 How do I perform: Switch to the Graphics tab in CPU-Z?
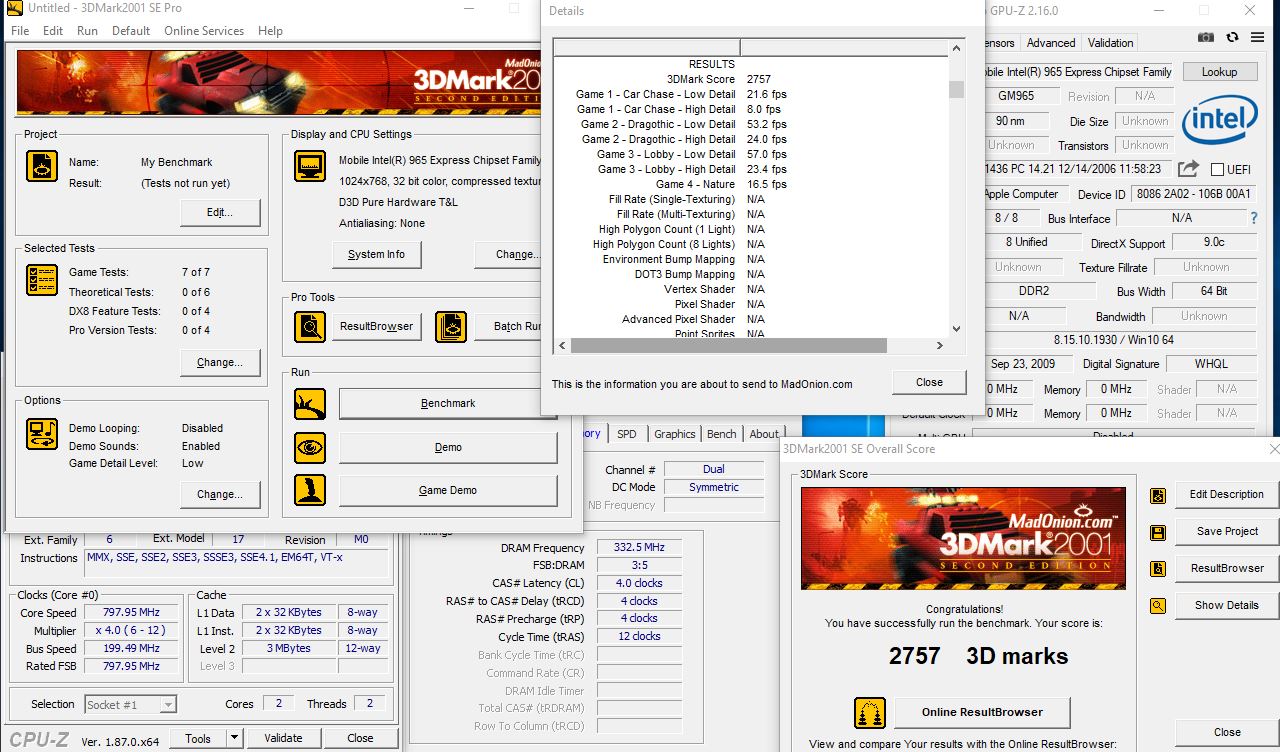click(x=674, y=434)
